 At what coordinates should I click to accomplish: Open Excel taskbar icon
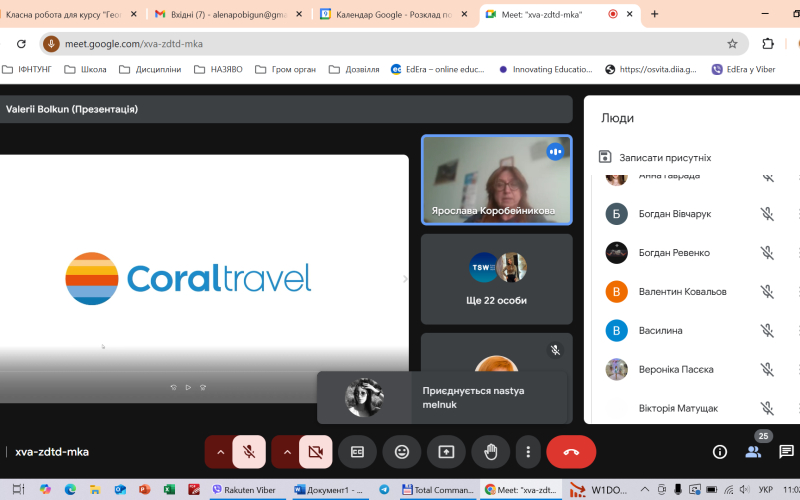169,490
